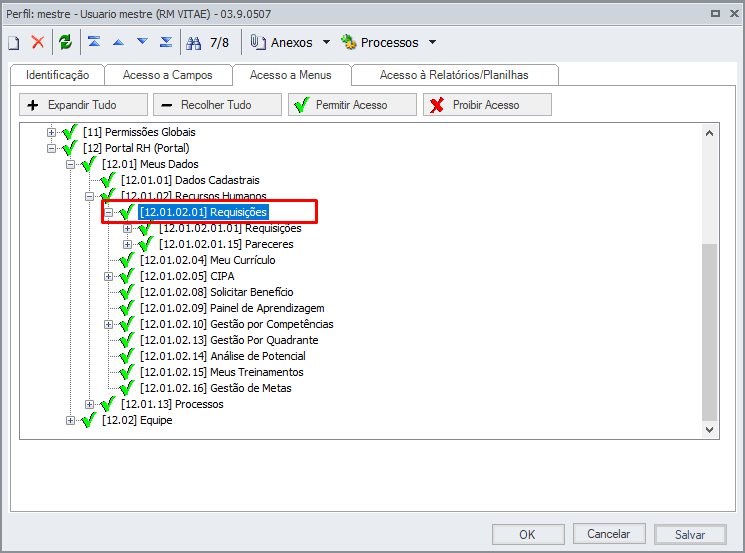Image resolution: width=745 pixels, height=553 pixels.
Task: Expand the [12.01.02.05] CIPA node
Action: (108, 276)
